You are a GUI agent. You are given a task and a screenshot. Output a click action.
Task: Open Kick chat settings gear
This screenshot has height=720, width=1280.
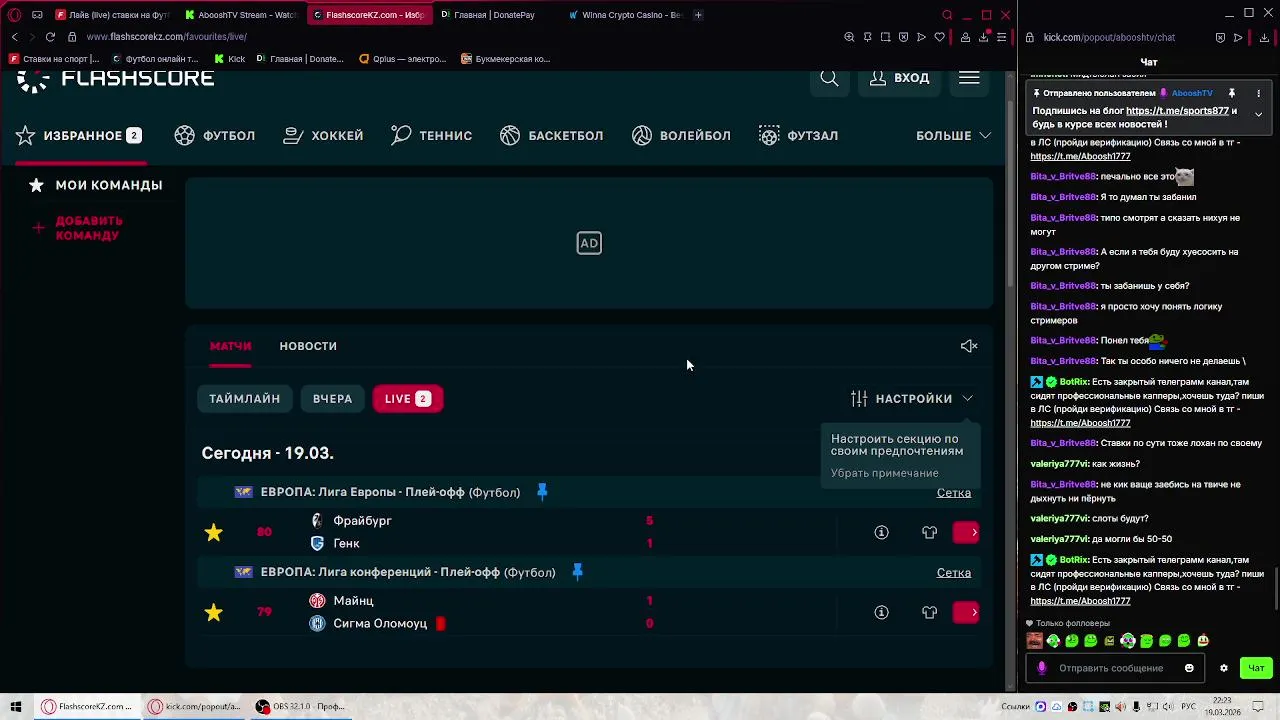tap(1223, 668)
